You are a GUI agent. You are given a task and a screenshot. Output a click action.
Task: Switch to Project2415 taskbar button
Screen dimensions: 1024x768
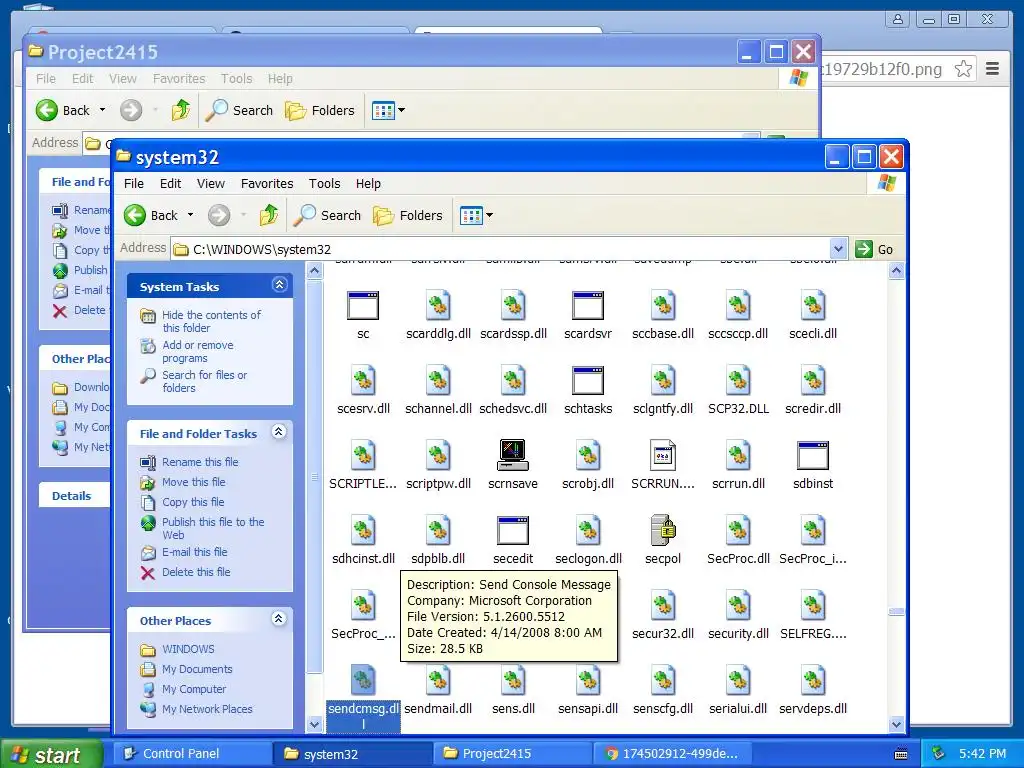coord(511,754)
